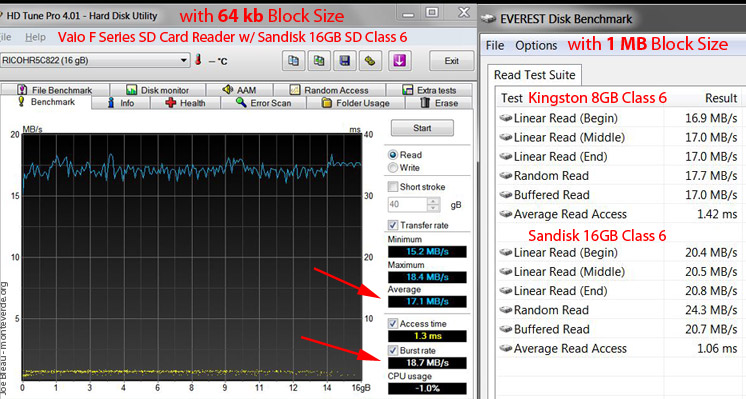The width and height of the screenshot is (746, 399).
Task: Click the short stroke size spinner arrows
Action: coord(433,204)
